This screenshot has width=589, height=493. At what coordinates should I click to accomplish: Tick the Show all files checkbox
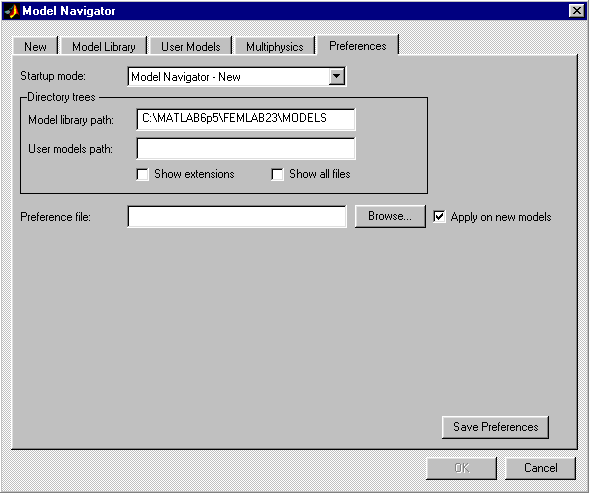point(277,174)
